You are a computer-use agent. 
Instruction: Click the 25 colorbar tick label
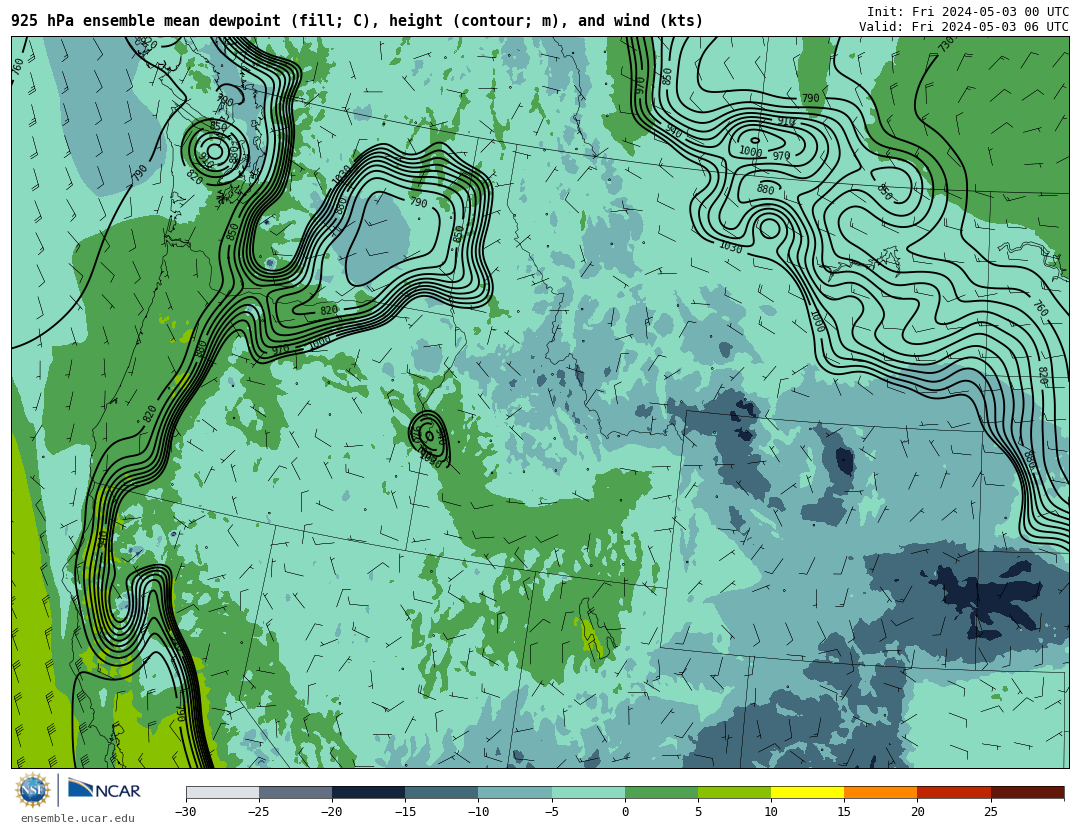point(990,812)
